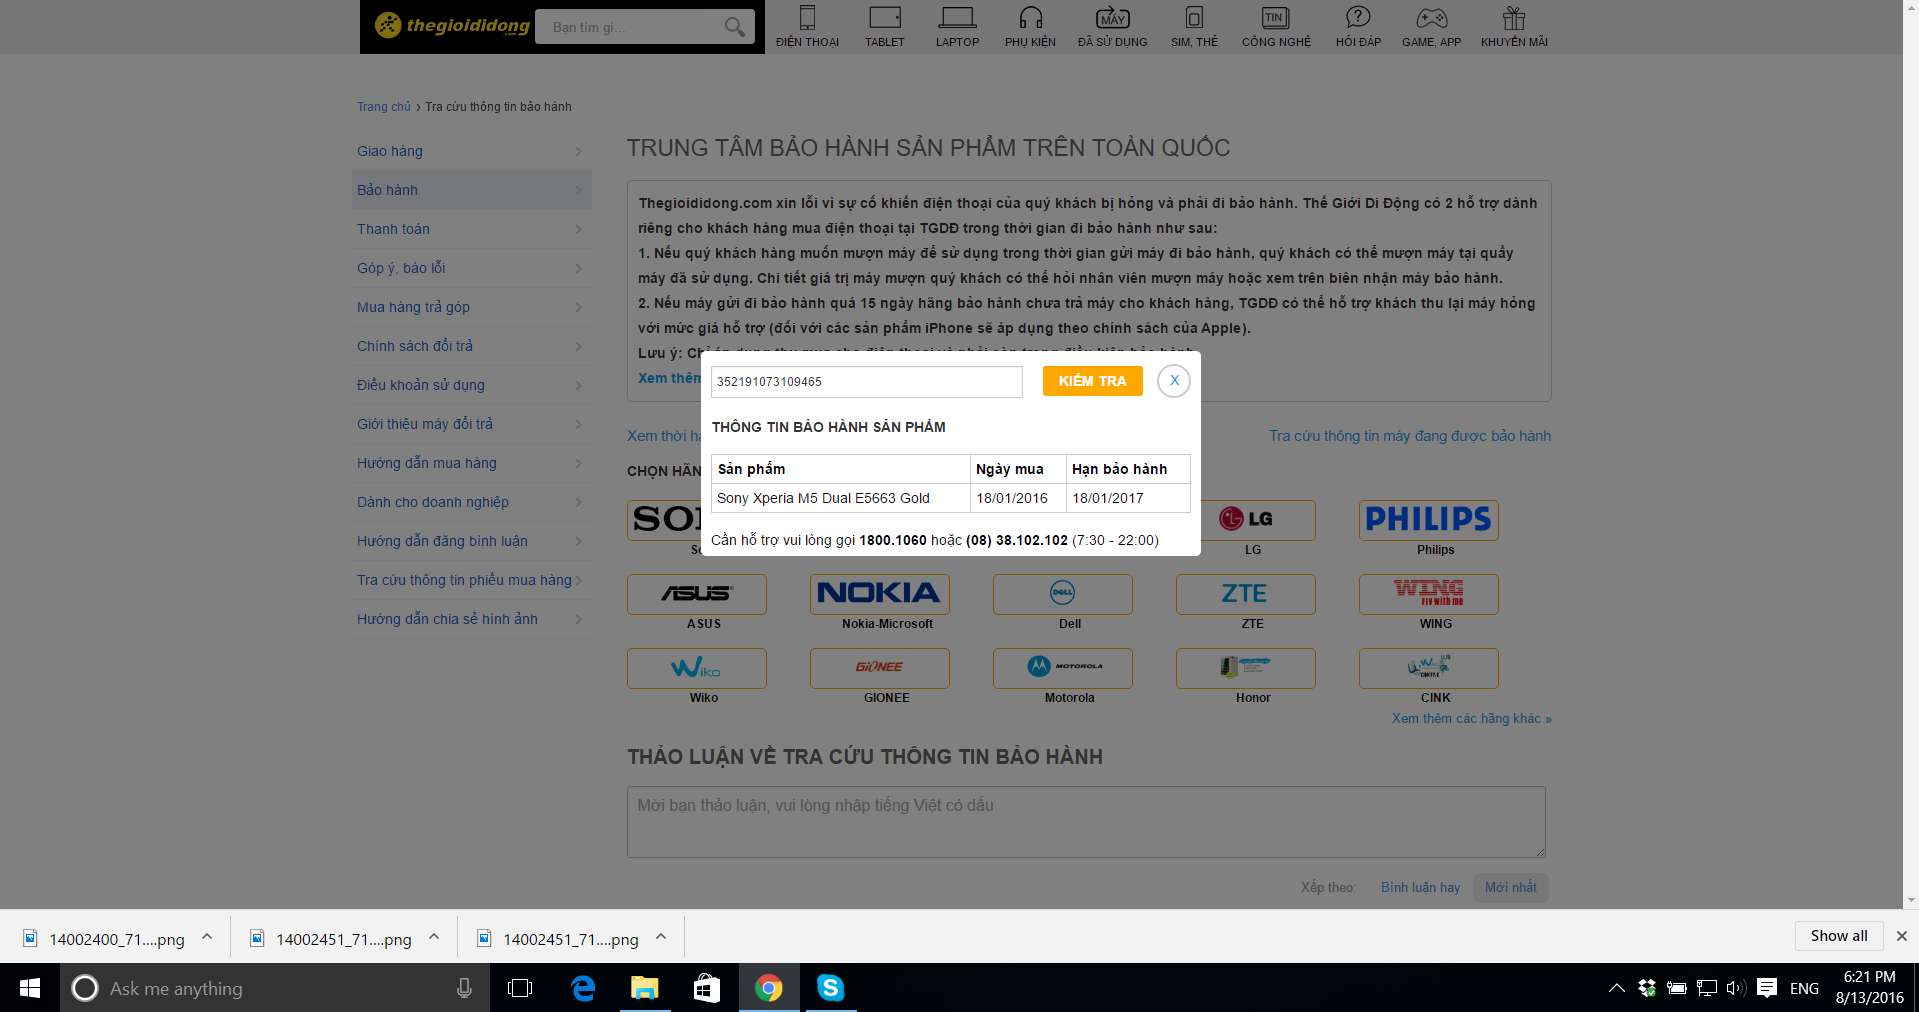This screenshot has width=1919, height=1012.
Task: Open the system volume control
Action: [x=1736, y=988]
